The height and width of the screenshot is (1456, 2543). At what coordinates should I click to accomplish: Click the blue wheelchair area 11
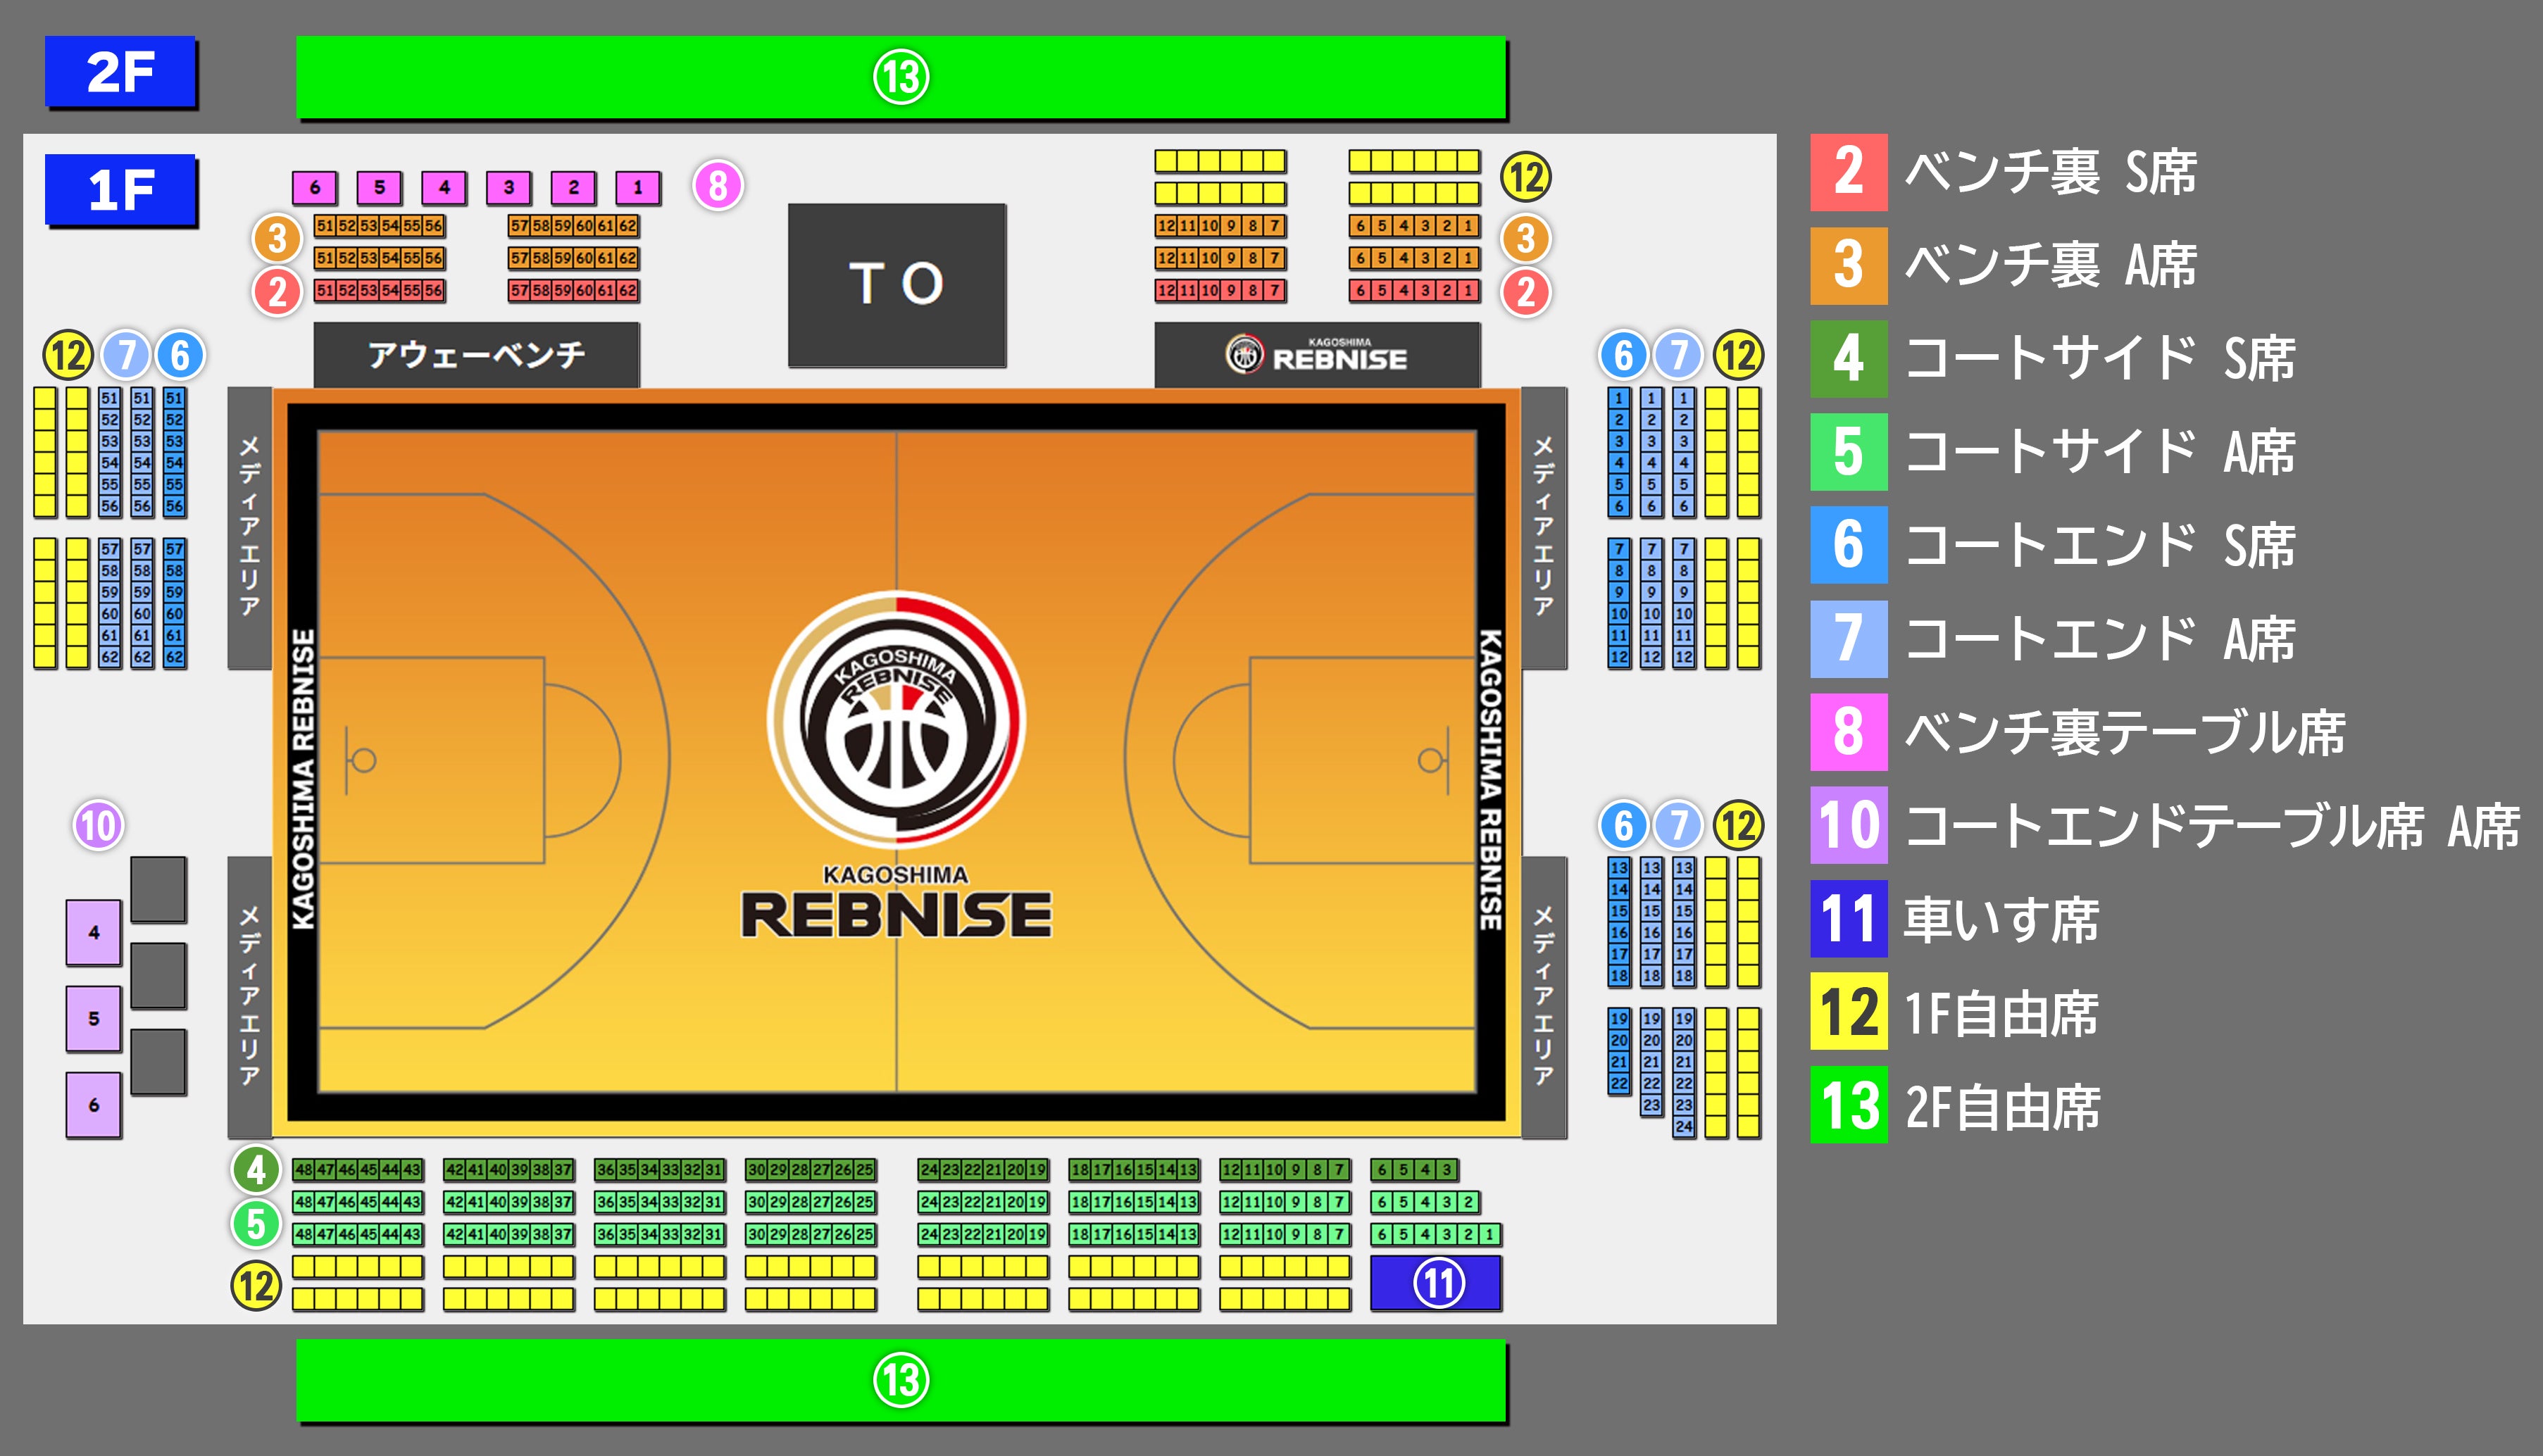pos(1436,1283)
